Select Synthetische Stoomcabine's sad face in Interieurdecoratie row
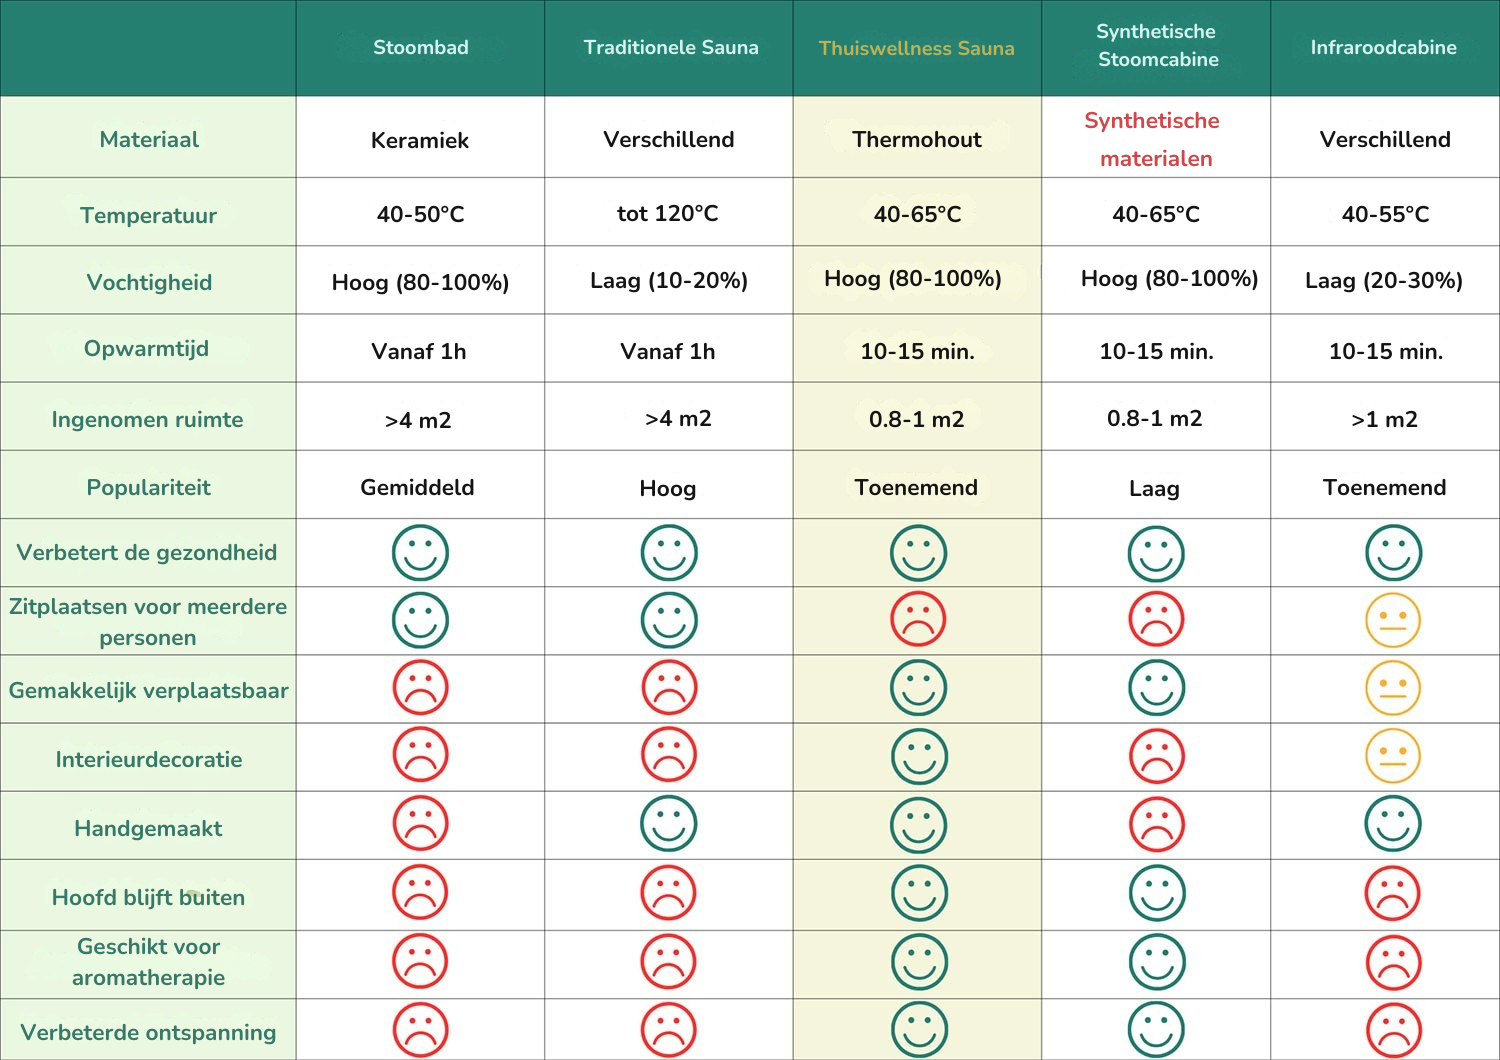This screenshot has height=1060, width=1500. tap(1156, 757)
